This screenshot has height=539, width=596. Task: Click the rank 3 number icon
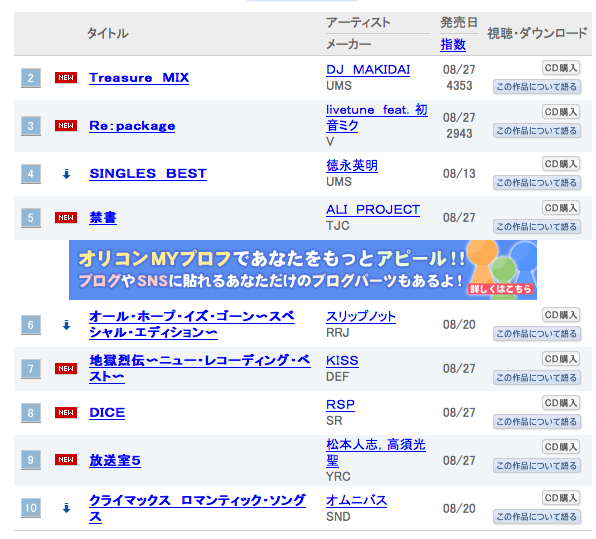[31, 126]
